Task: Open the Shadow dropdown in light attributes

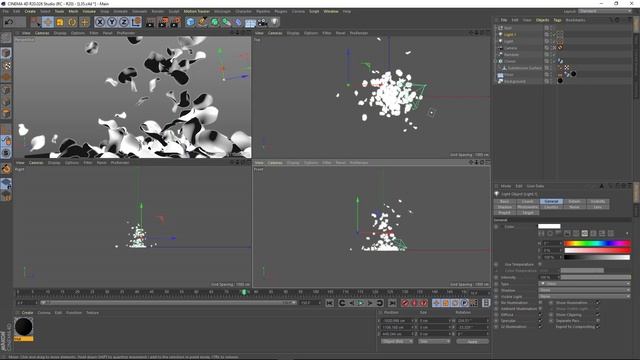Action: 584,290
